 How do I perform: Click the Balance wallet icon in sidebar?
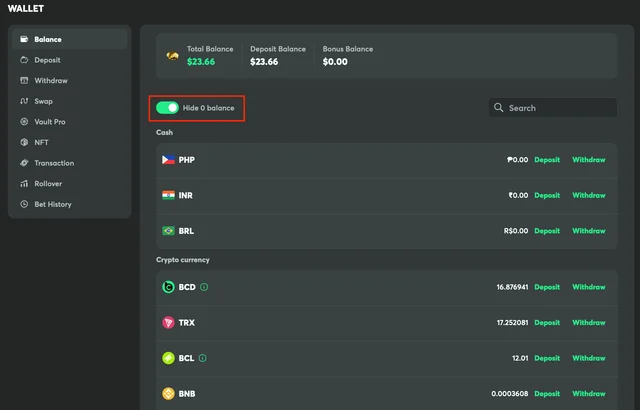(24, 39)
